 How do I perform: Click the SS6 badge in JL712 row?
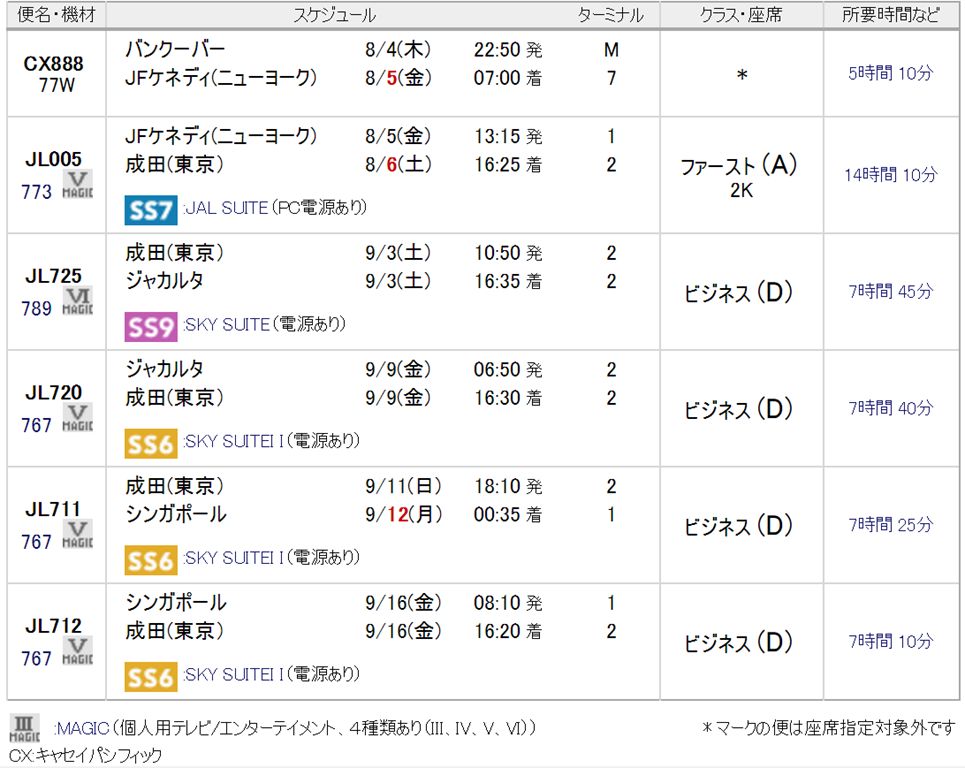tap(151, 677)
